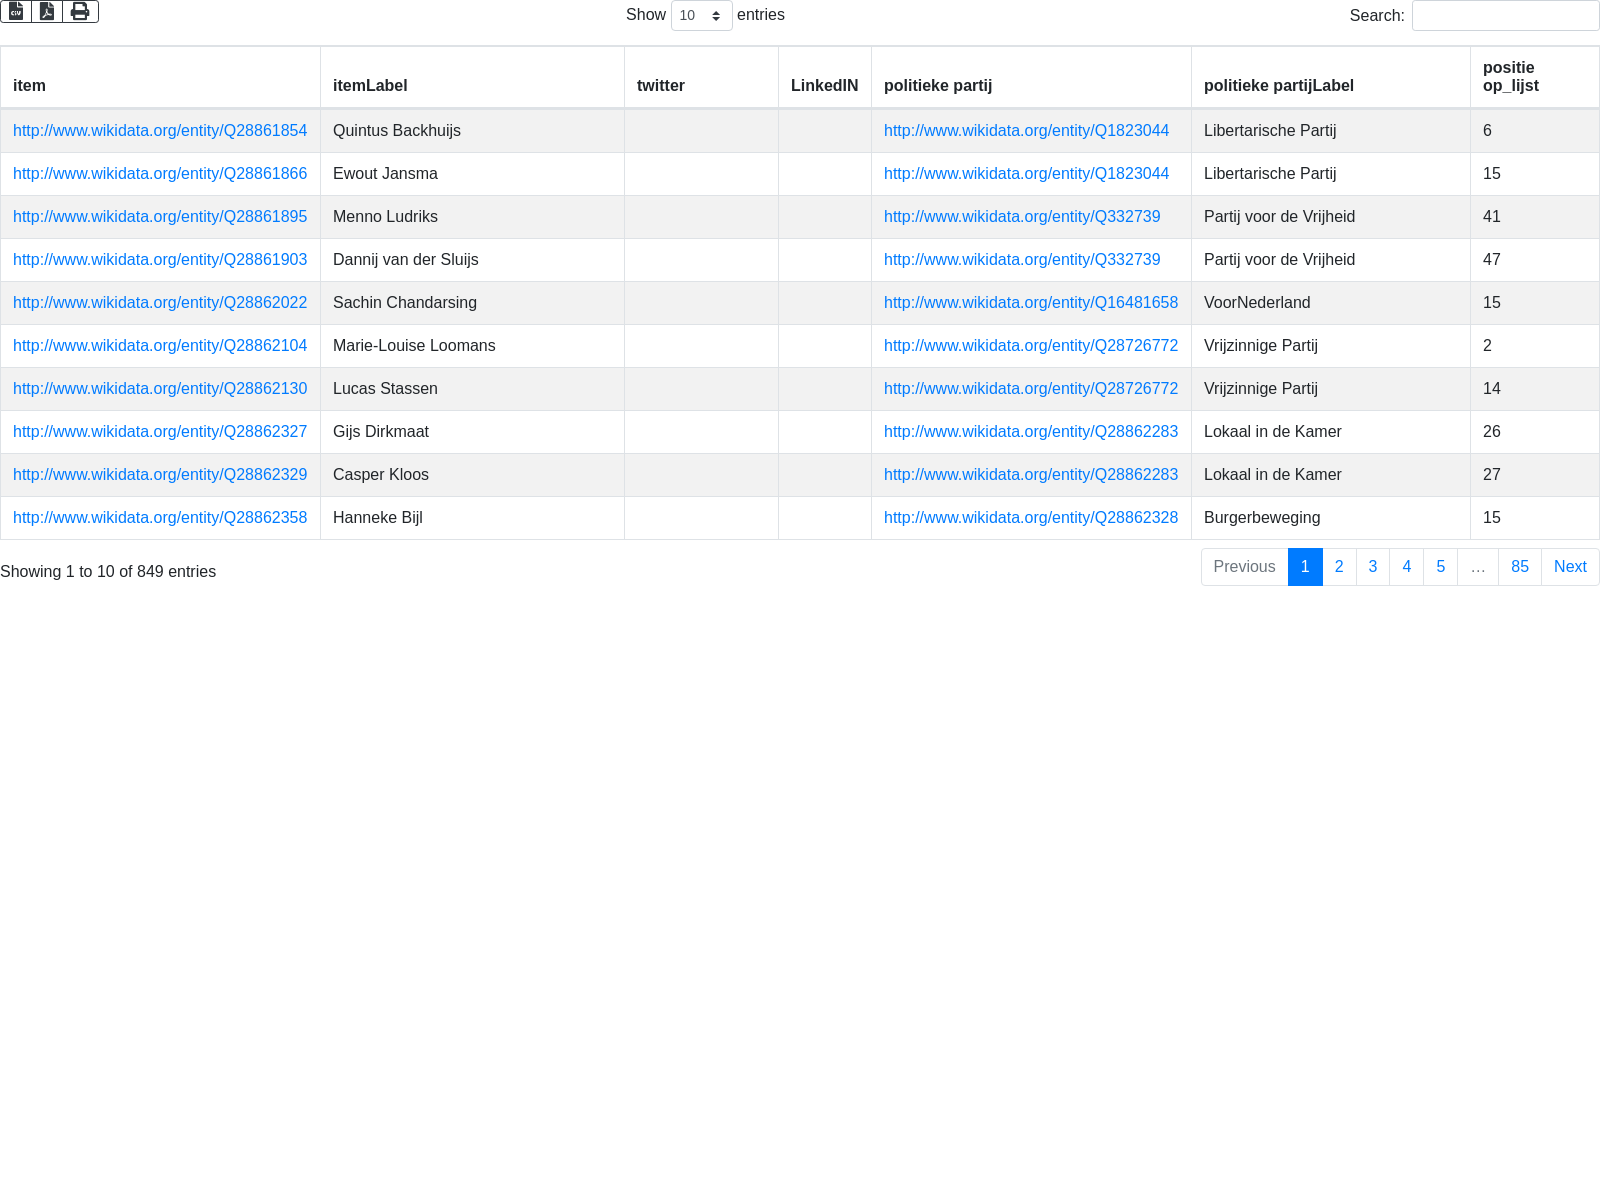Click list position 47 cell
This screenshot has width=1600, height=1200.
[1535, 260]
